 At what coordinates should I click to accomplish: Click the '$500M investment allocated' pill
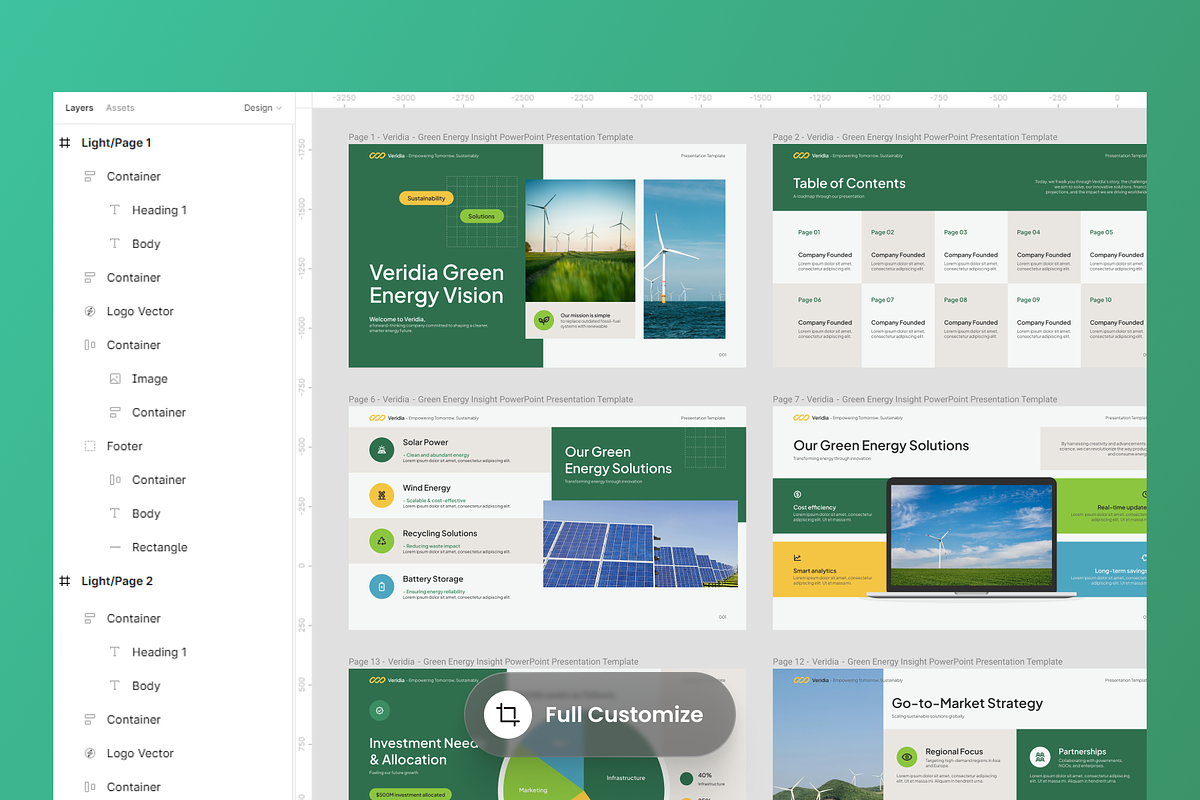[410, 794]
